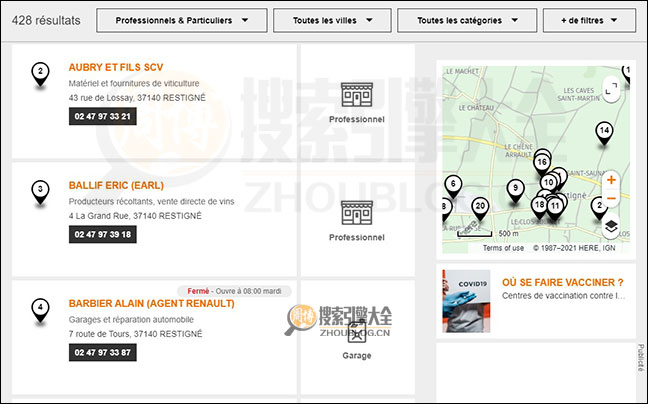
Task: Open the COVID19 vaccination thumbnail
Action: [x=466, y=301]
